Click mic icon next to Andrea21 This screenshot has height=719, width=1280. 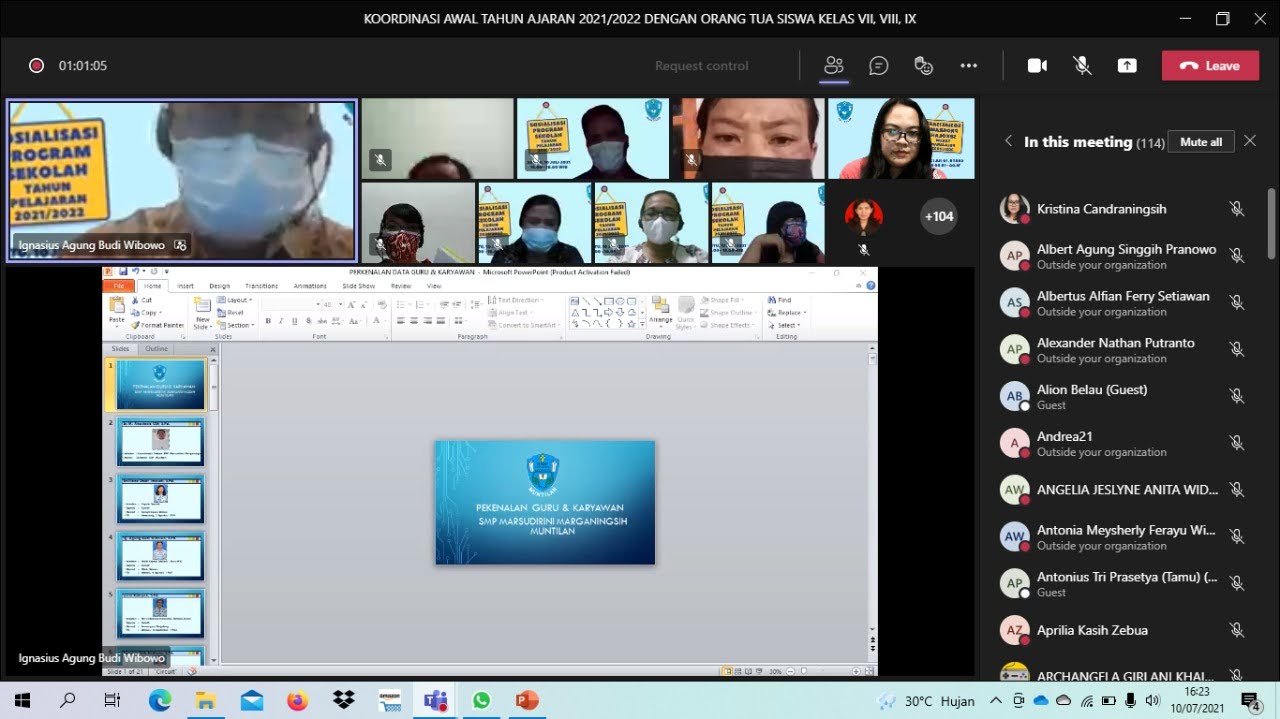pyautogui.click(x=1237, y=443)
